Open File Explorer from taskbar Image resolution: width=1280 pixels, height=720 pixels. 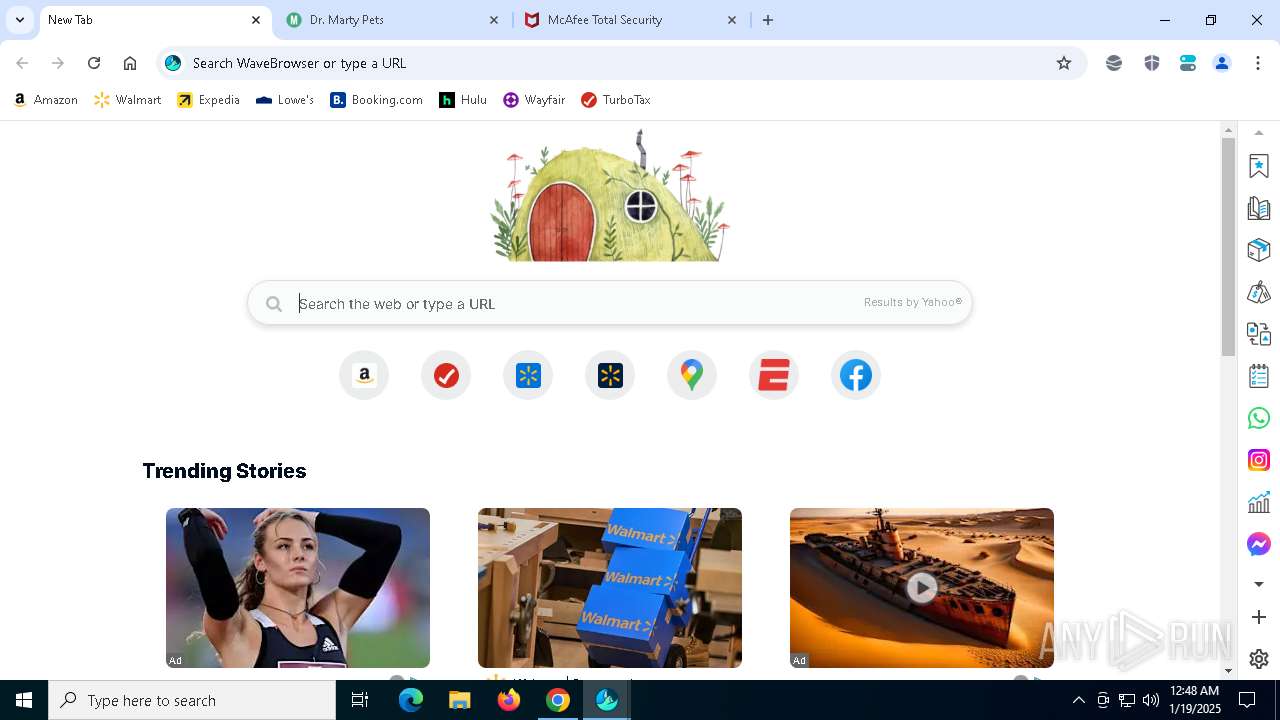[x=460, y=700]
